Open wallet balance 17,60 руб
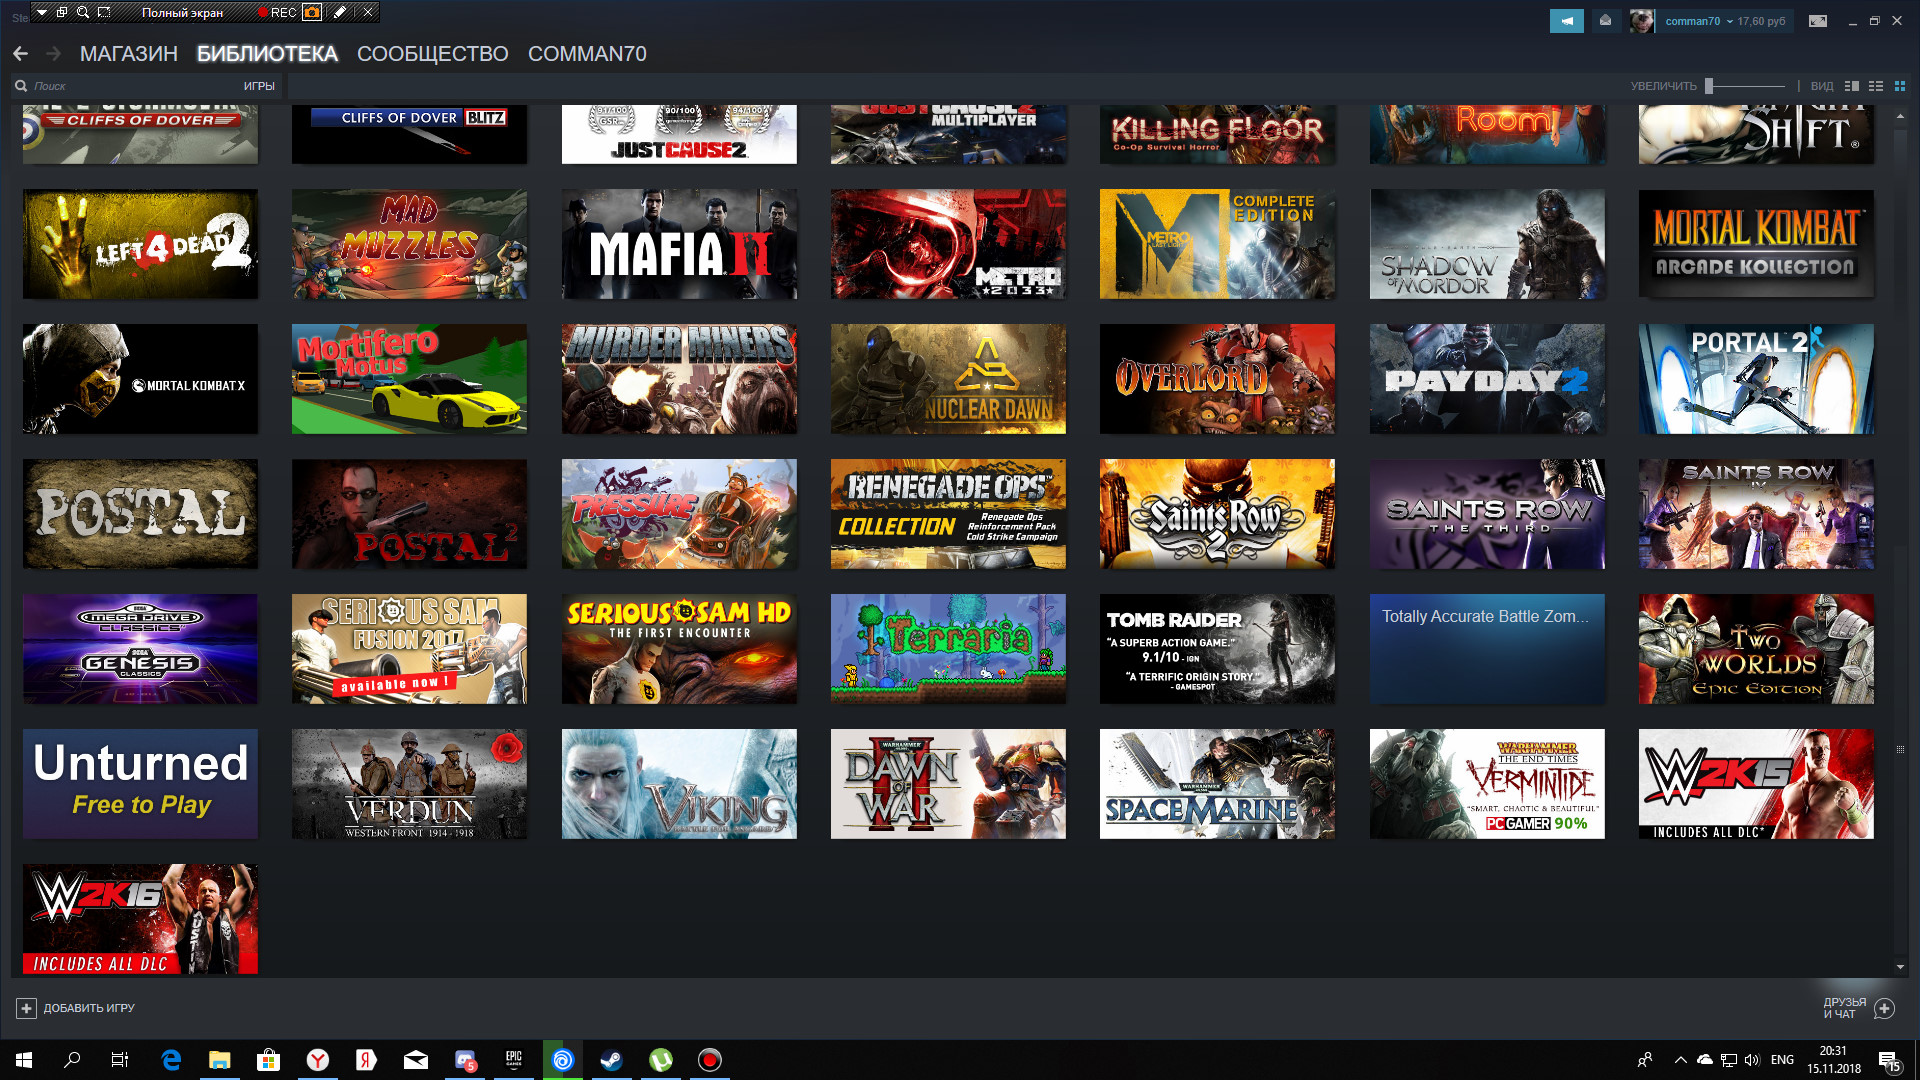The image size is (1920, 1080). (1761, 21)
